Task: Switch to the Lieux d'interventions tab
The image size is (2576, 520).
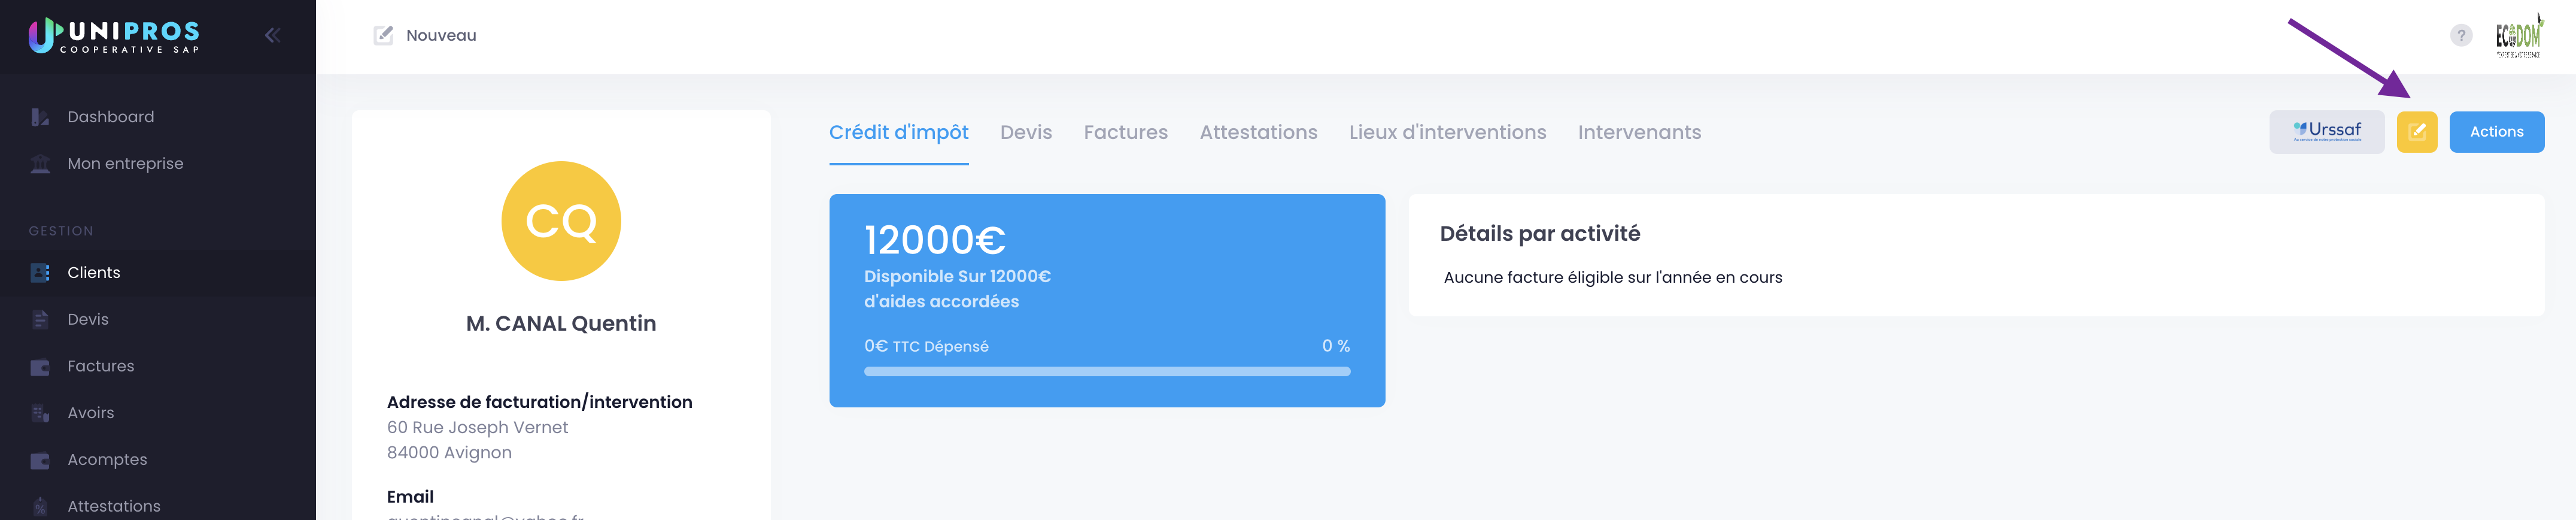Action: pyautogui.click(x=1447, y=132)
